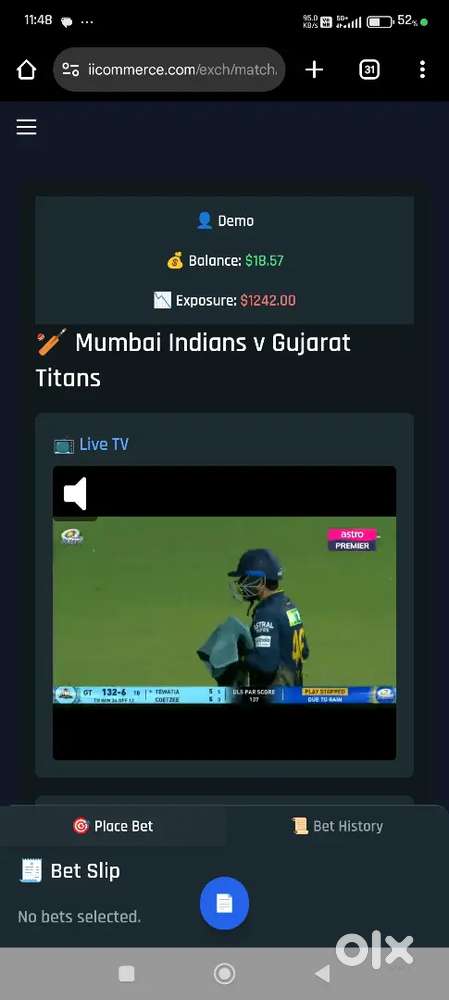
Task: Open the browser three-dot menu
Action: coord(422,70)
